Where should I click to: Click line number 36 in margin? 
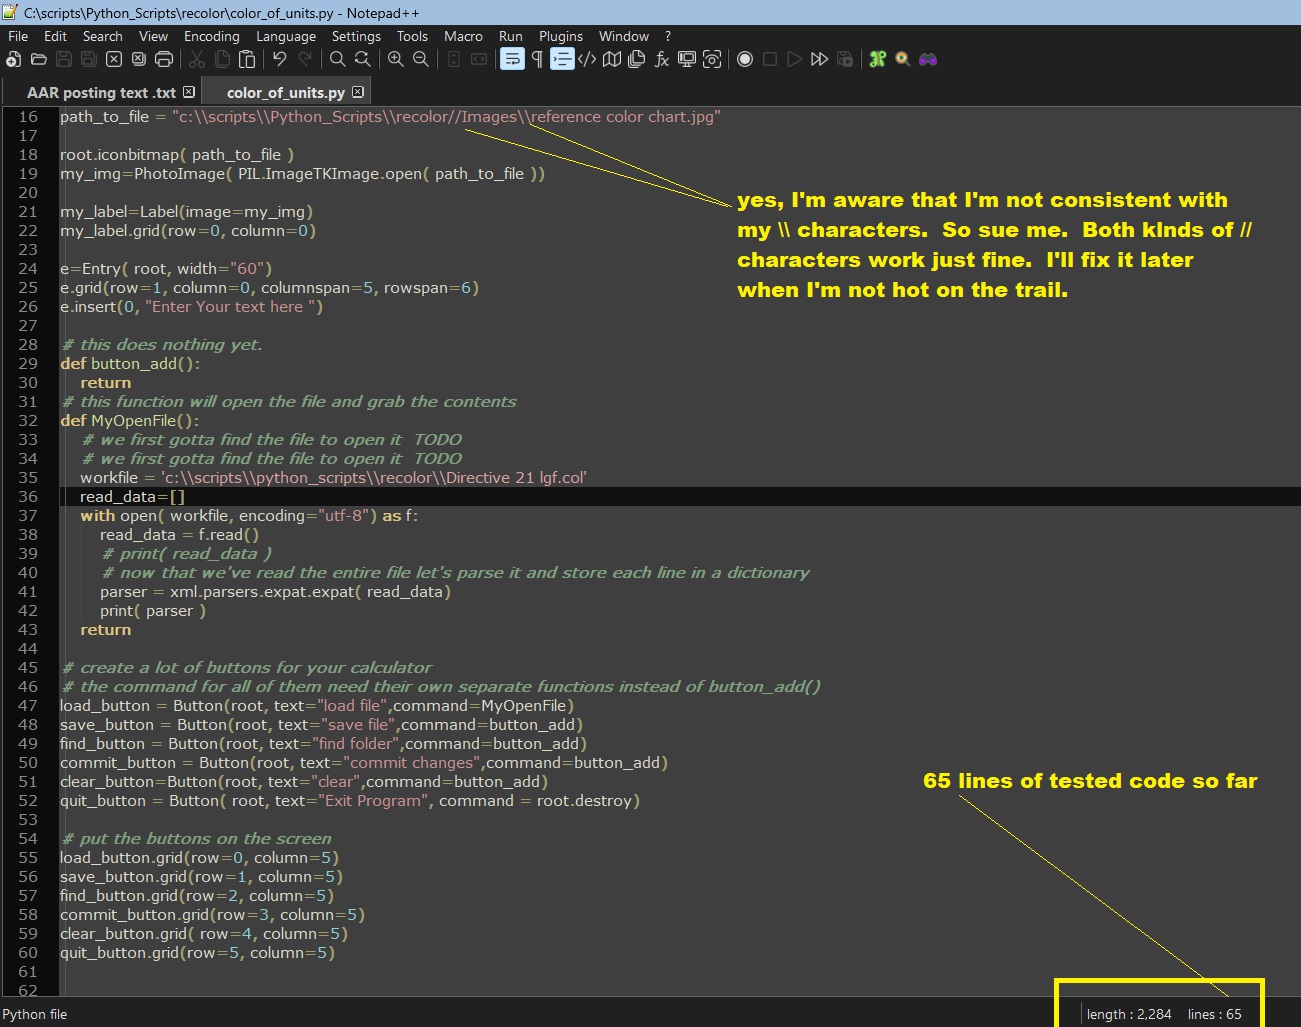[28, 497]
